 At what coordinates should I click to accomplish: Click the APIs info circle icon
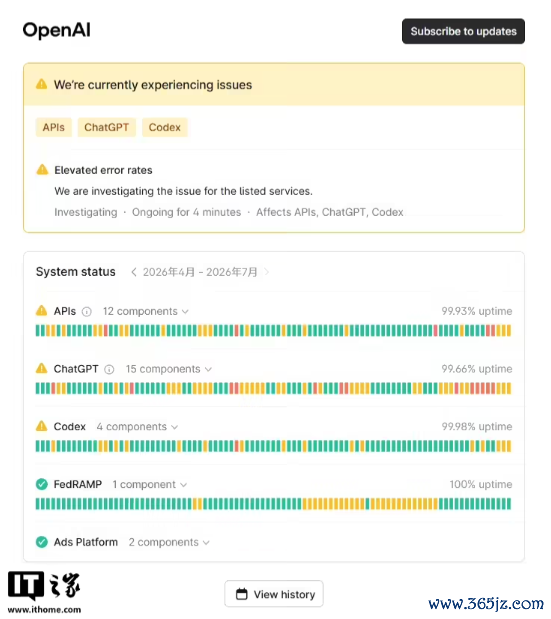click(87, 312)
